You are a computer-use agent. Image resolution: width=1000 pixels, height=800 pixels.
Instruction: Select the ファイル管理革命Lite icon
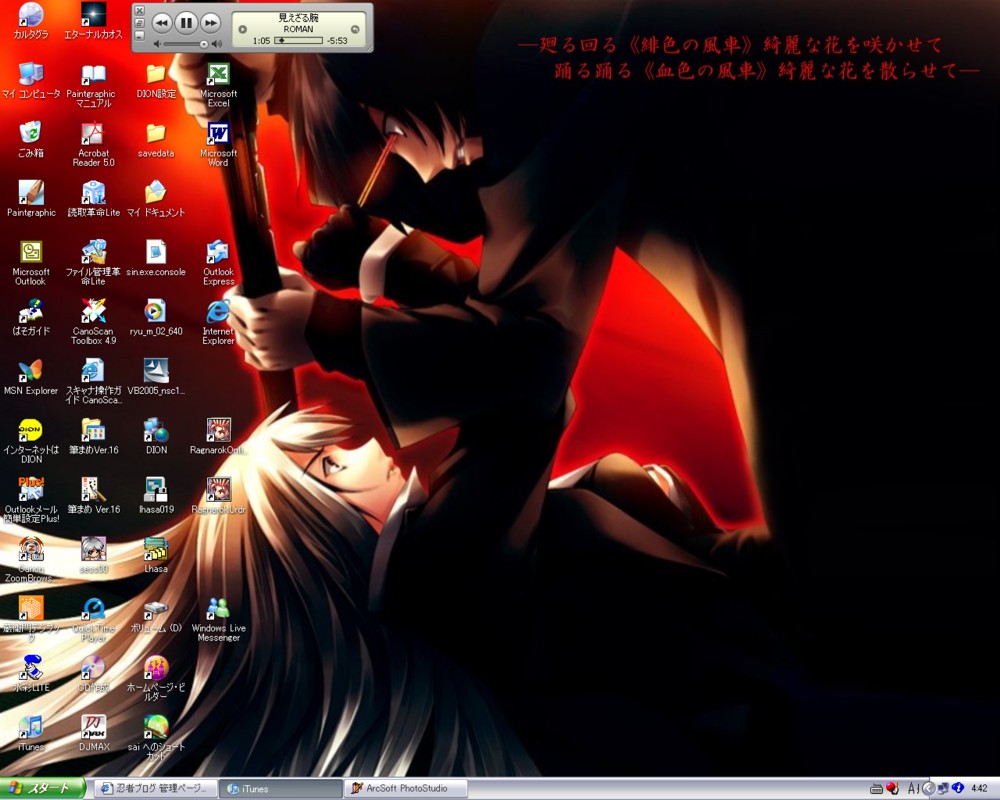coord(94,263)
